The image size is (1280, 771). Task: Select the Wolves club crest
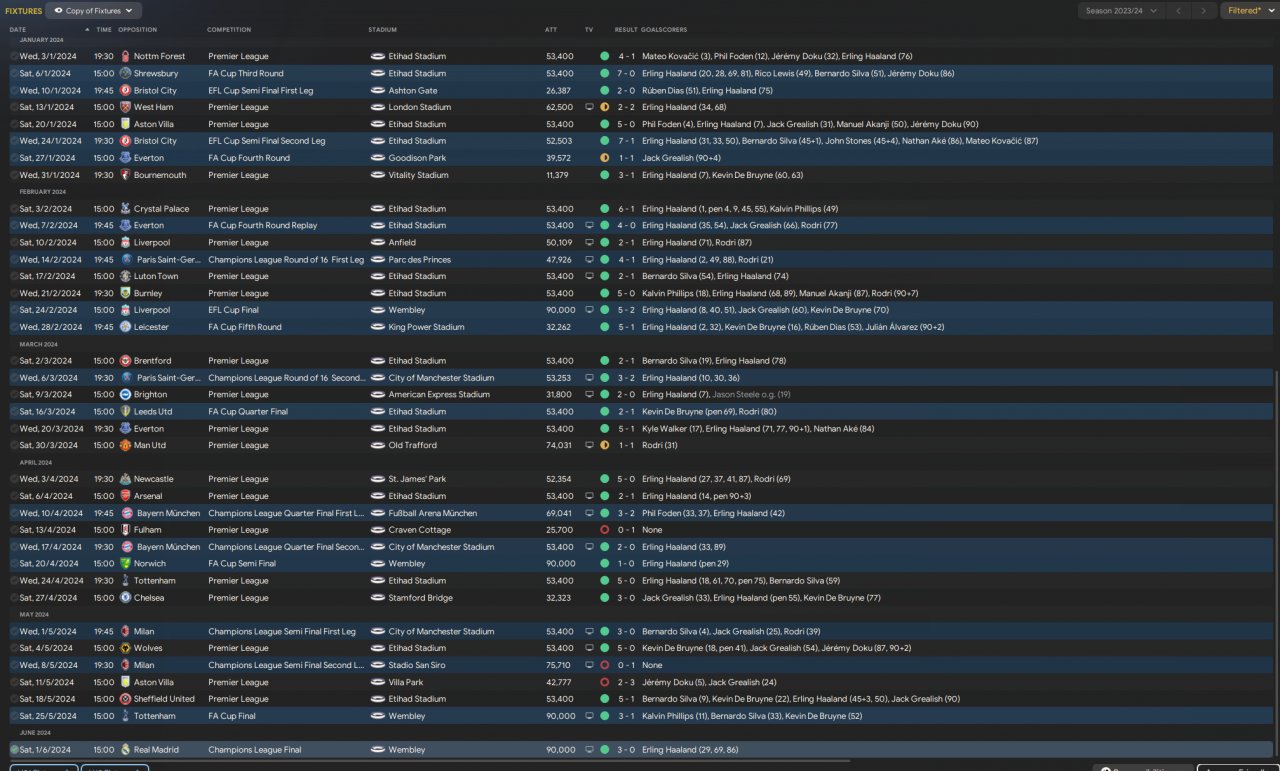pyautogui.click(x=125, y=648)
